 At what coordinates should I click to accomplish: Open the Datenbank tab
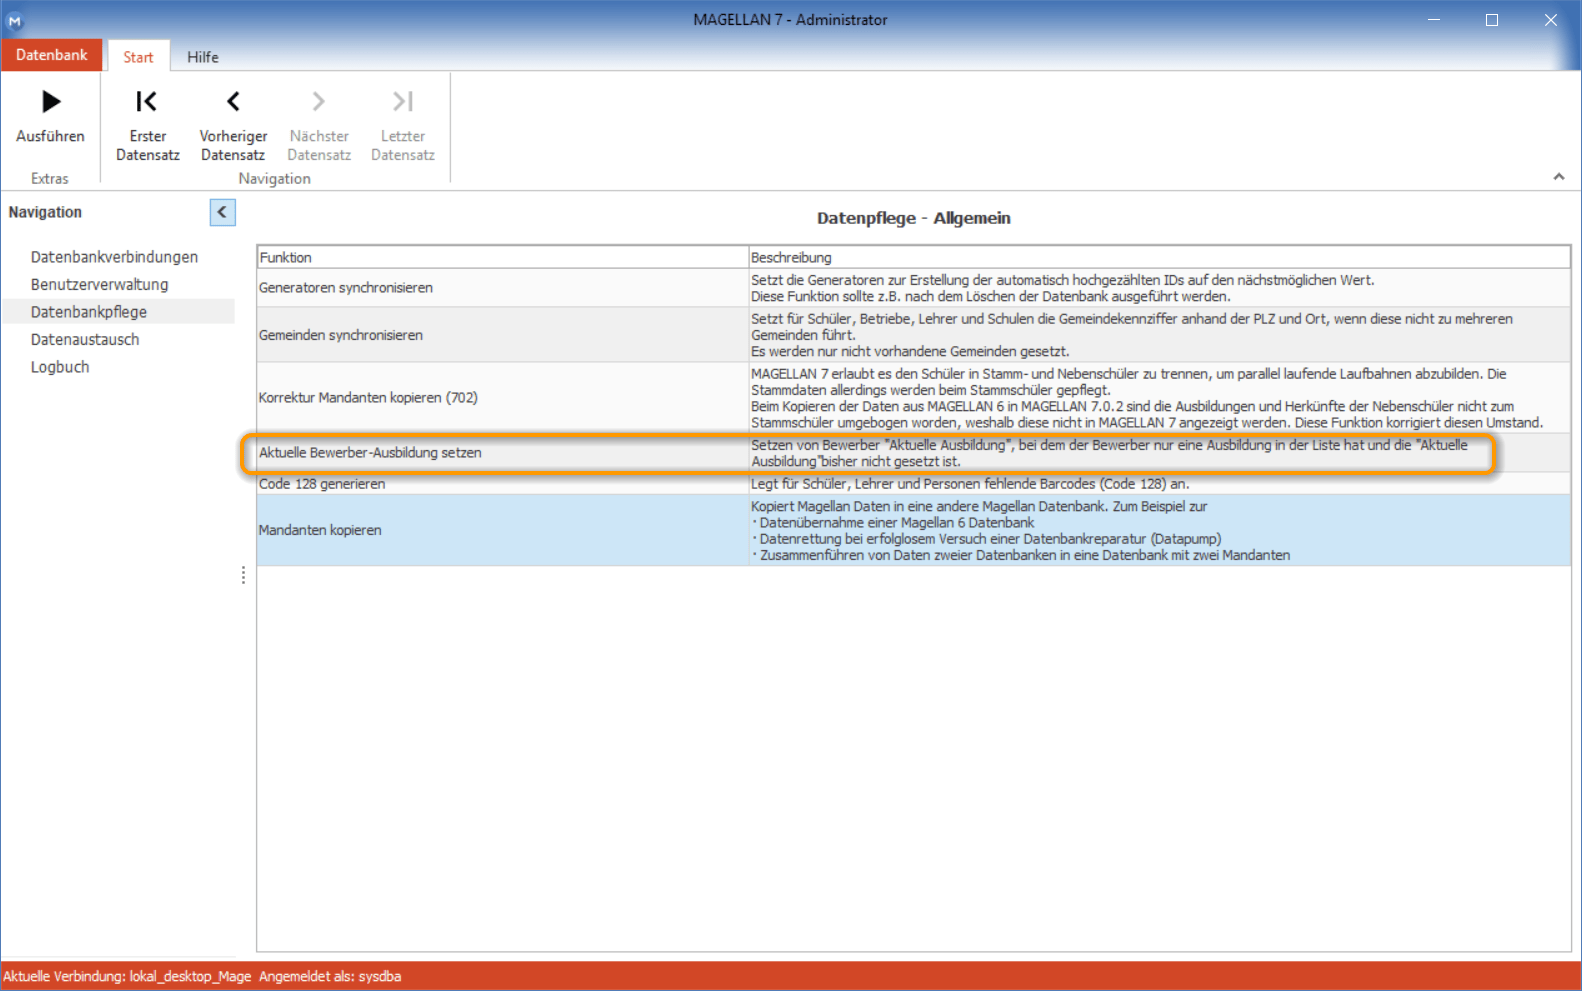(x=52, y=55)
